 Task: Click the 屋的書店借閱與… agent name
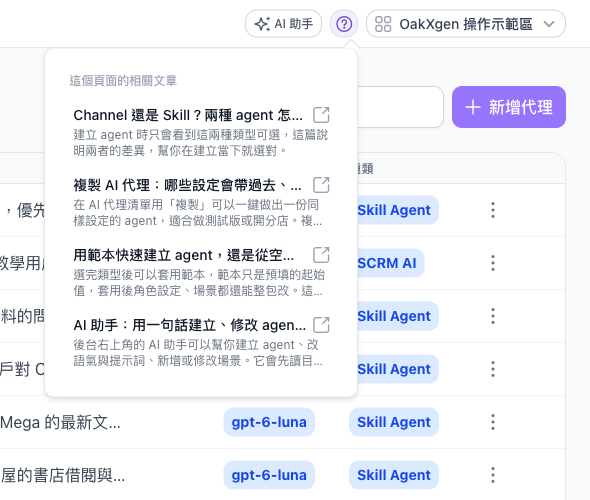pyautogui.click(x=62, y=475)
